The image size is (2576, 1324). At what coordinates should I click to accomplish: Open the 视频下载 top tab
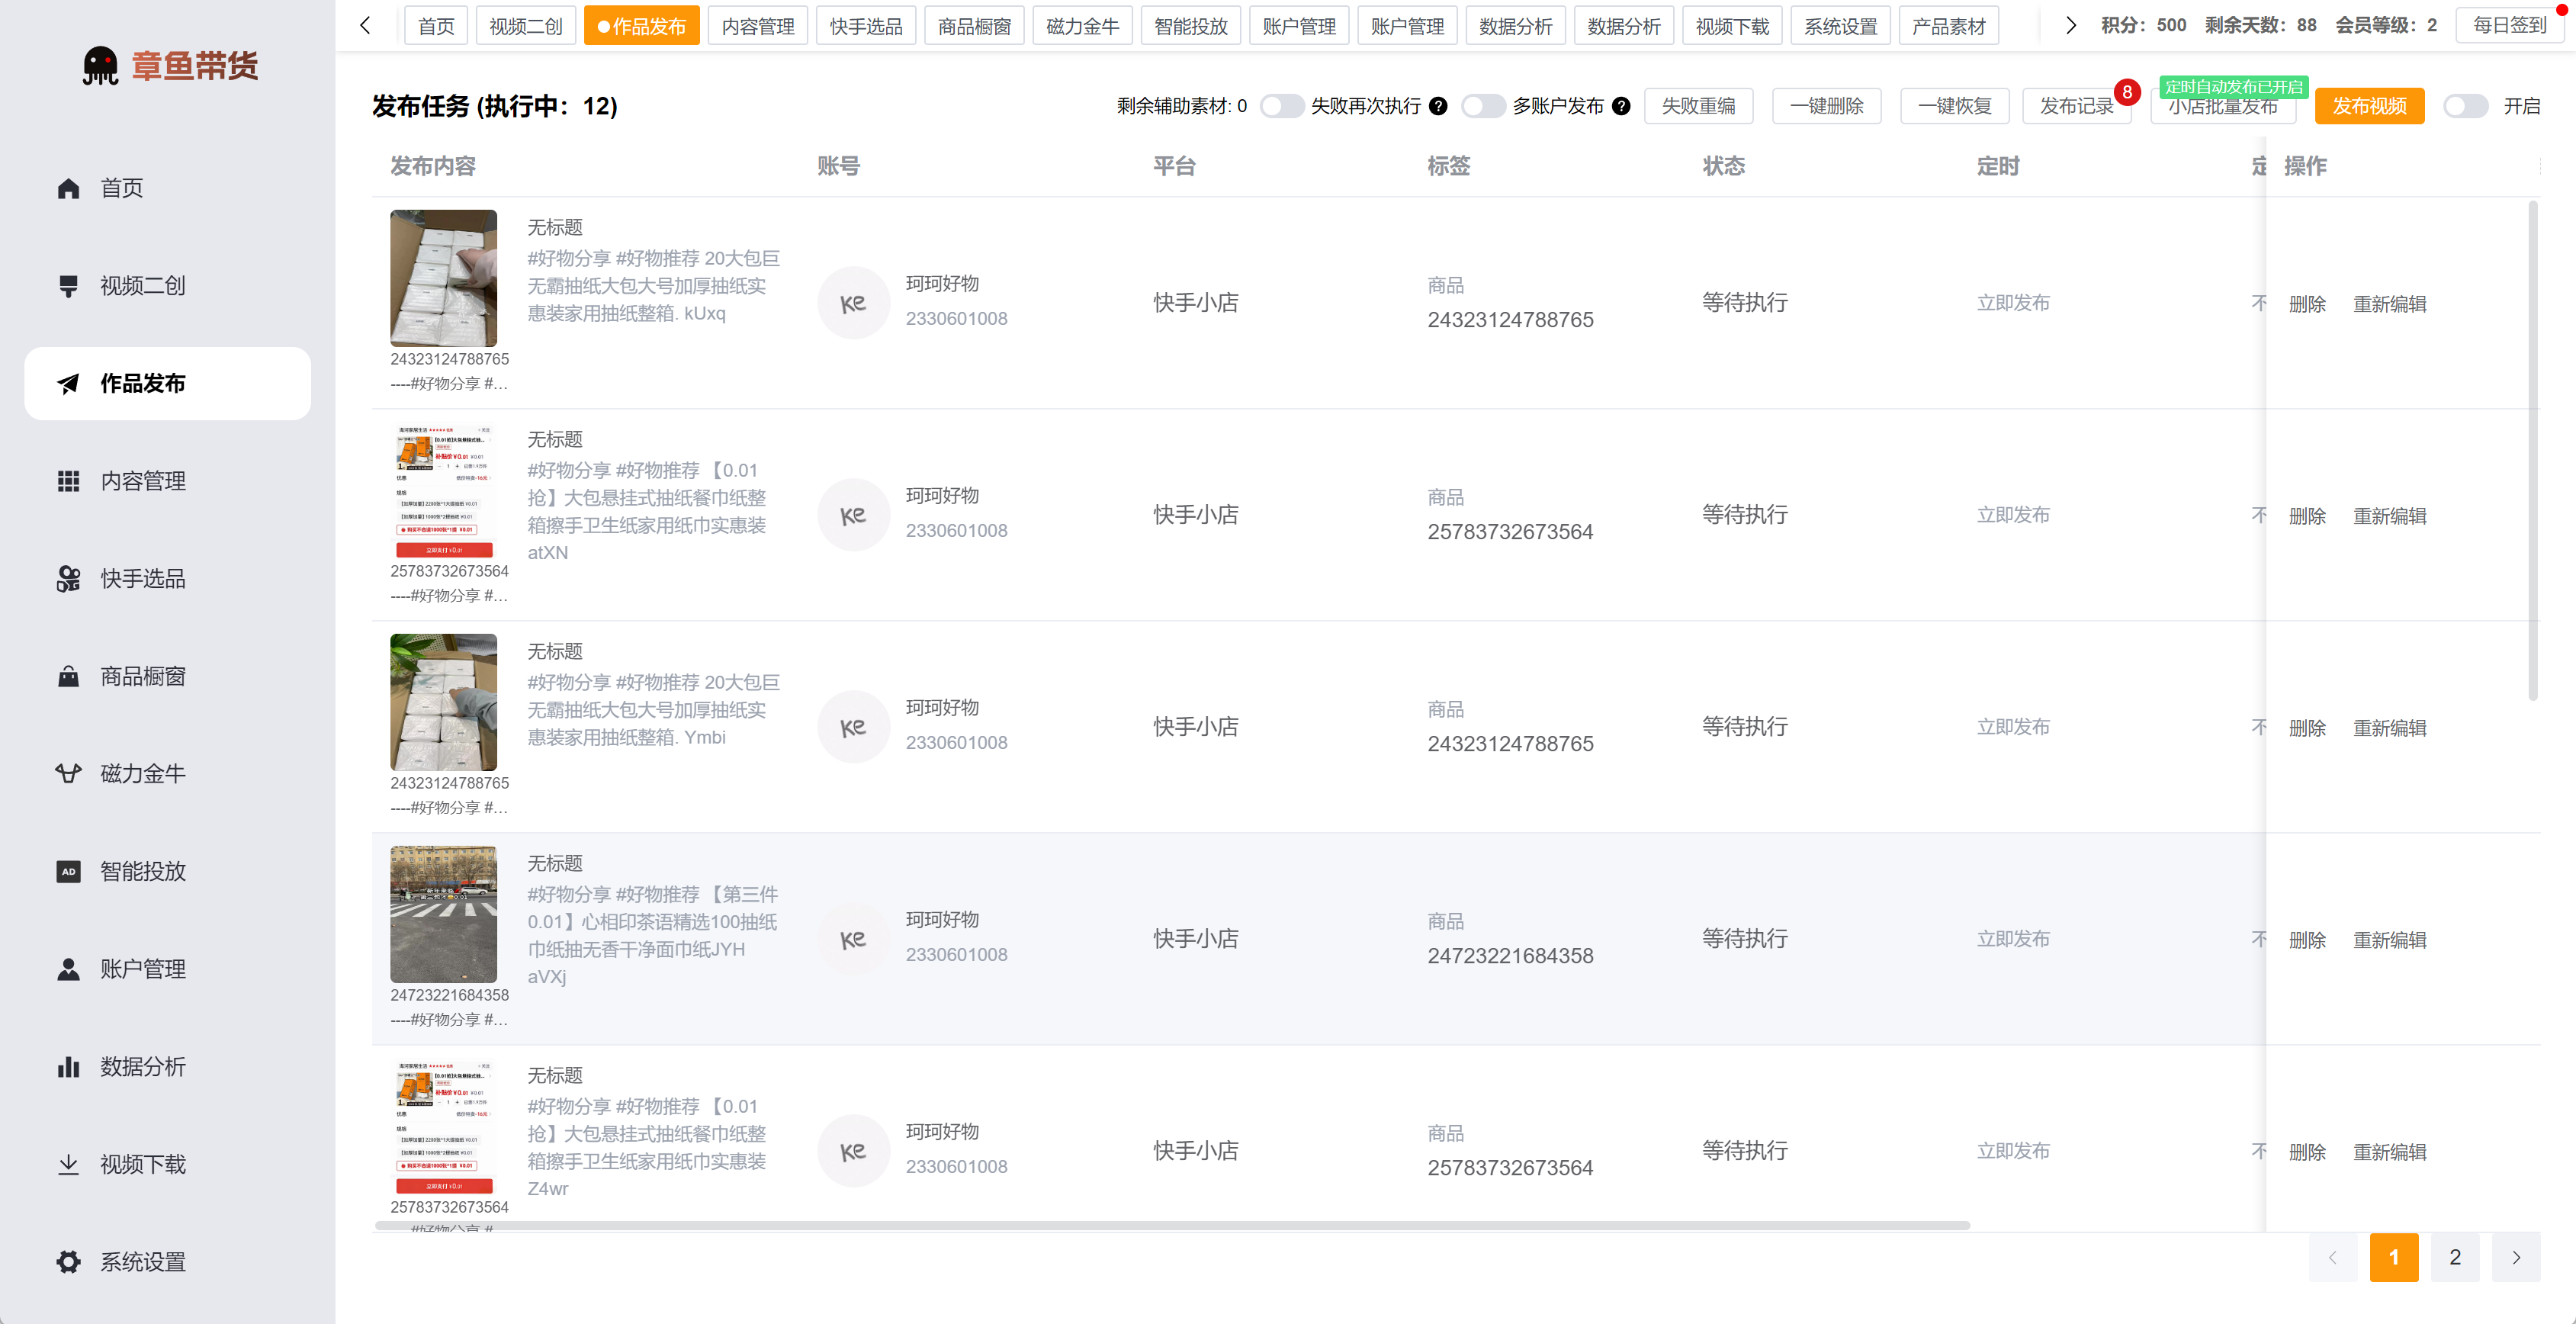(1732, 26)
